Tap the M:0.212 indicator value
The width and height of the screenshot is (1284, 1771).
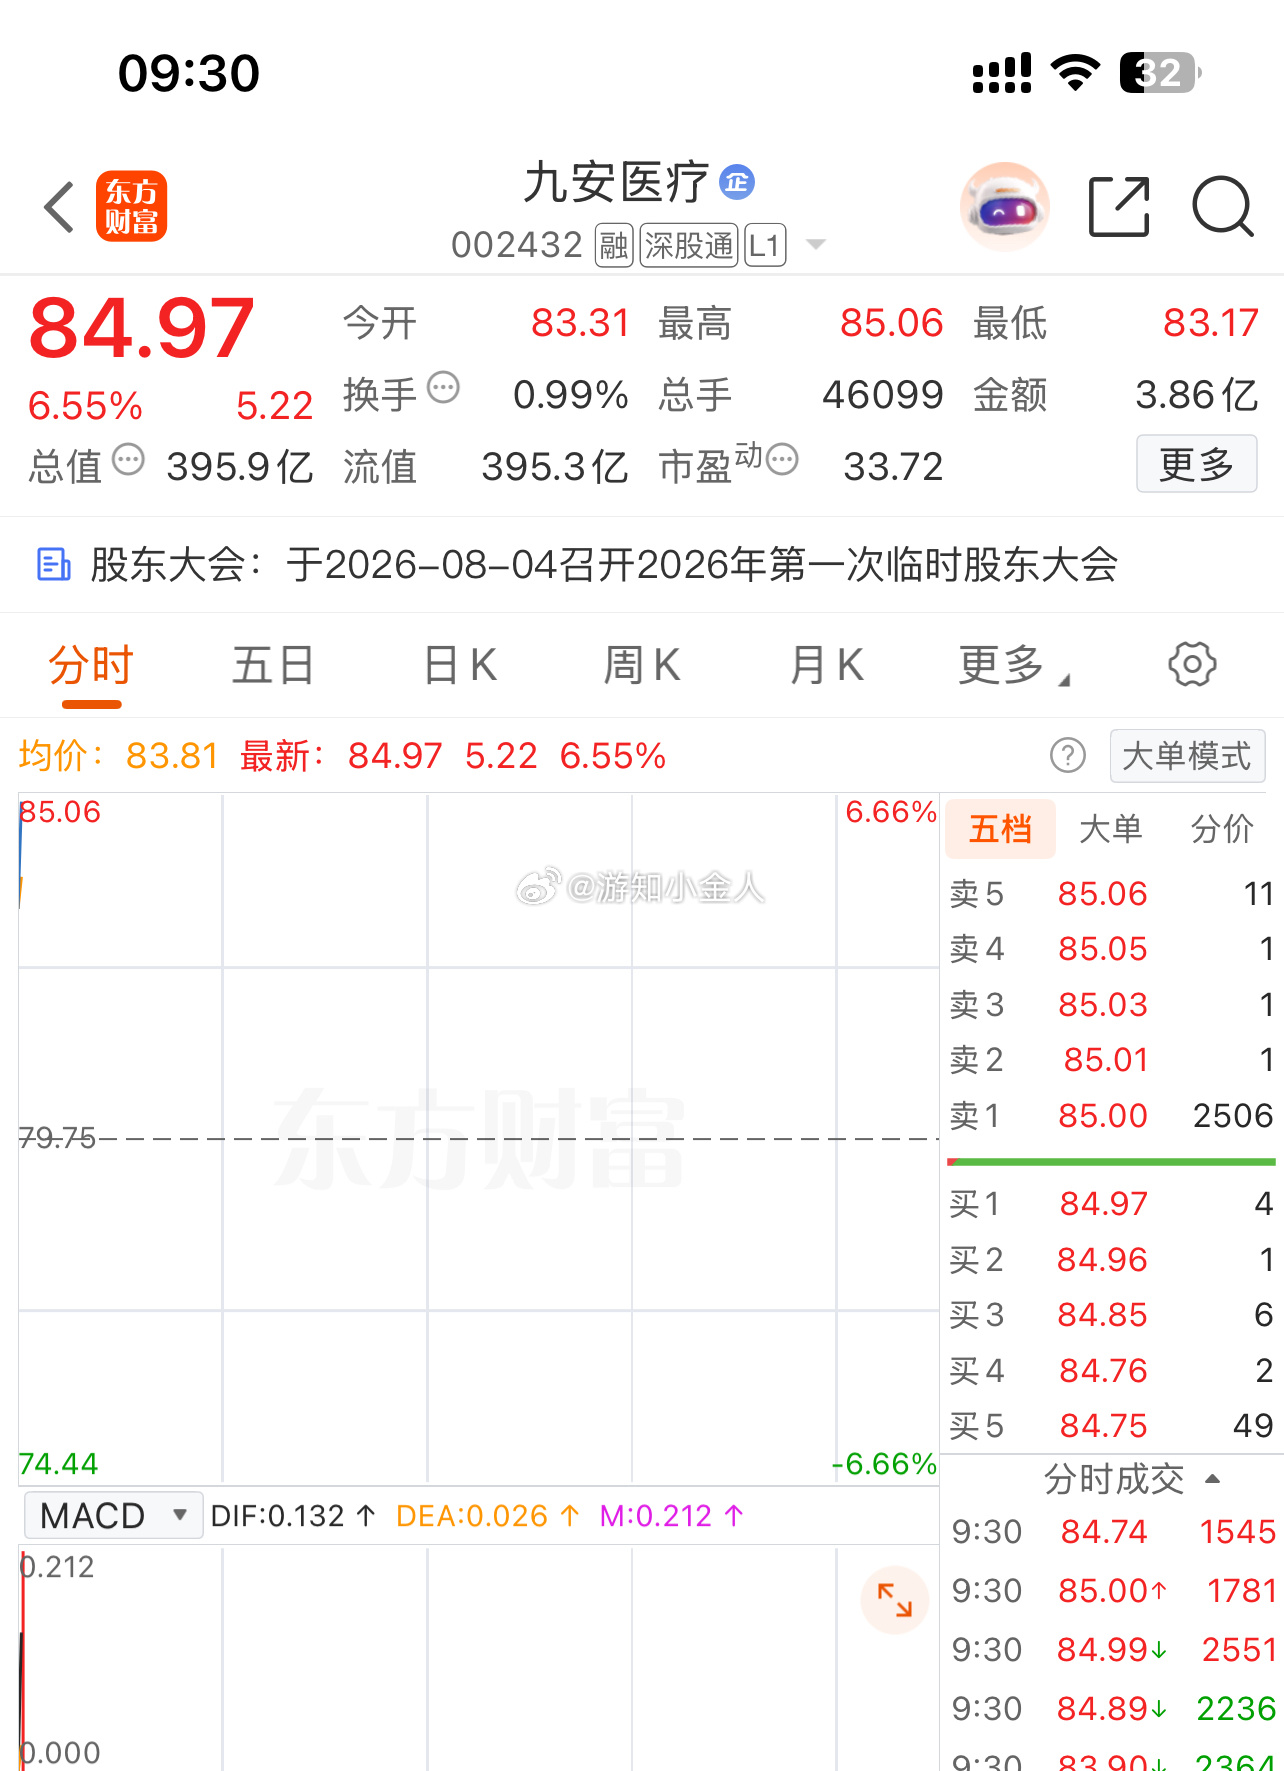(672, 1516)
